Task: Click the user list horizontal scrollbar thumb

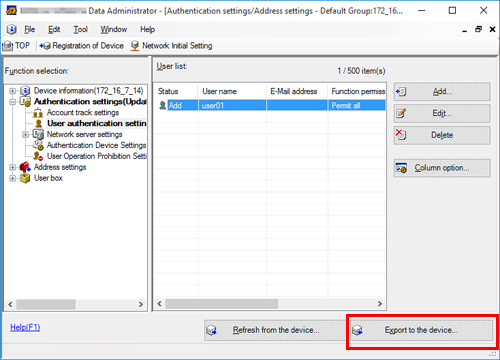Action: click(222, 304)
